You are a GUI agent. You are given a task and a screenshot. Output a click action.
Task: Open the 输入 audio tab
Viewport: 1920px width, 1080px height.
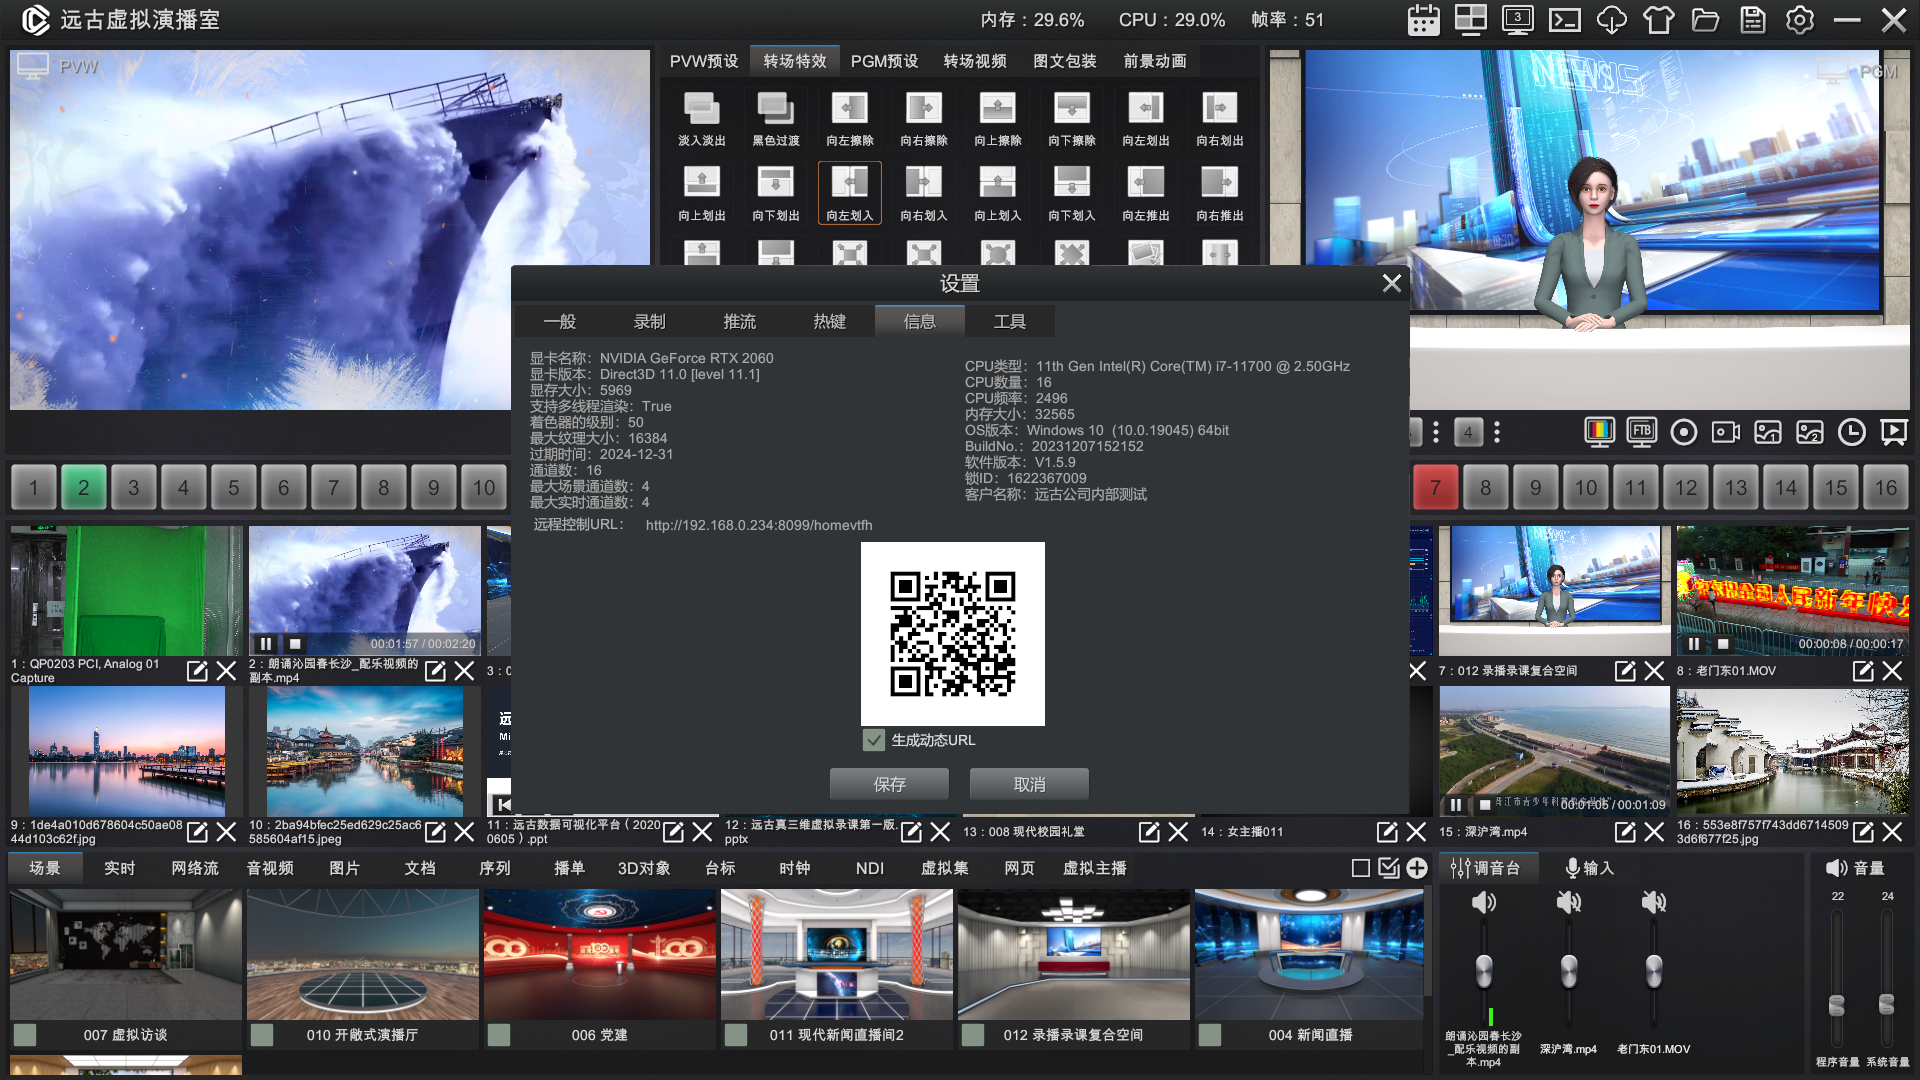coord(1589,868)
